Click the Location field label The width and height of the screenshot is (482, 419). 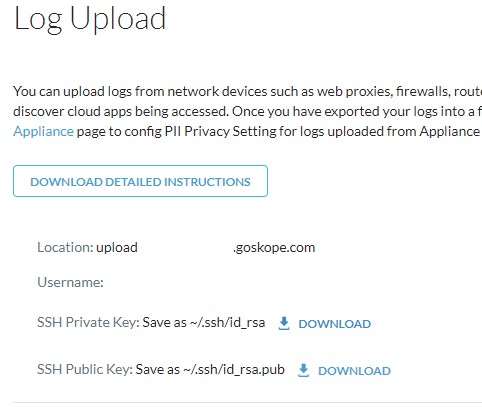pyautogui.click(x=65, y=247)
